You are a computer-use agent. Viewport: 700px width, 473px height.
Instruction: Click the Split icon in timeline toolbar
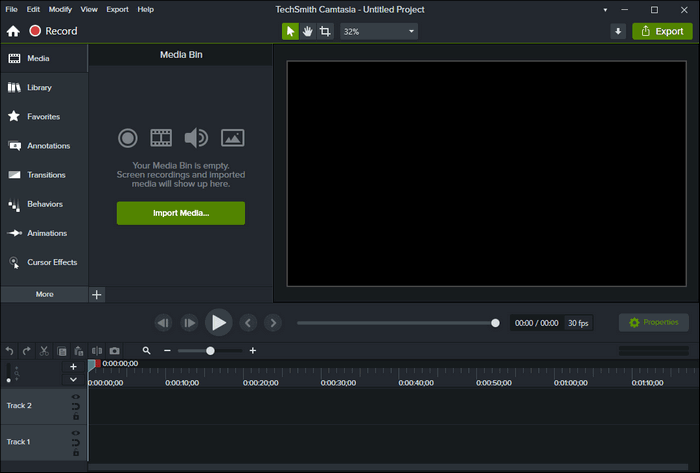coord(97,351)
